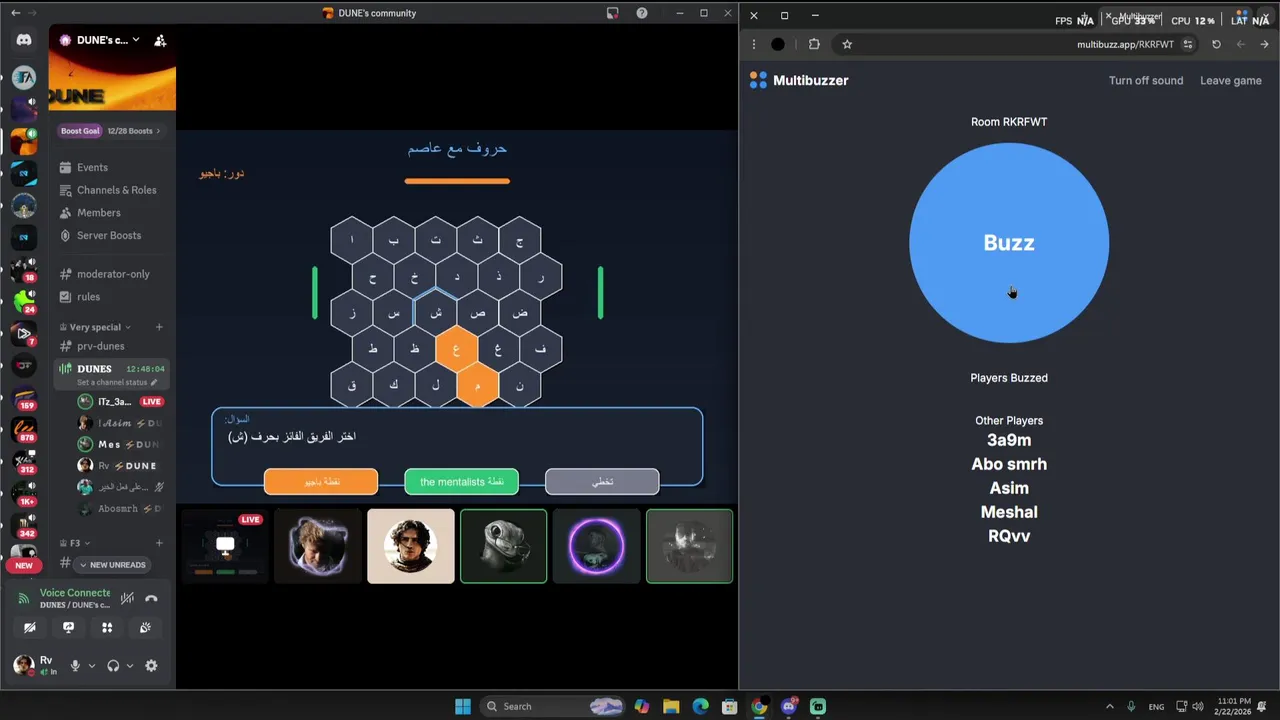Image resolution: width=1280 pixels, height=720 pixels.
Task: Click the green 'the mentalists' button
Action: pos(461,482)
